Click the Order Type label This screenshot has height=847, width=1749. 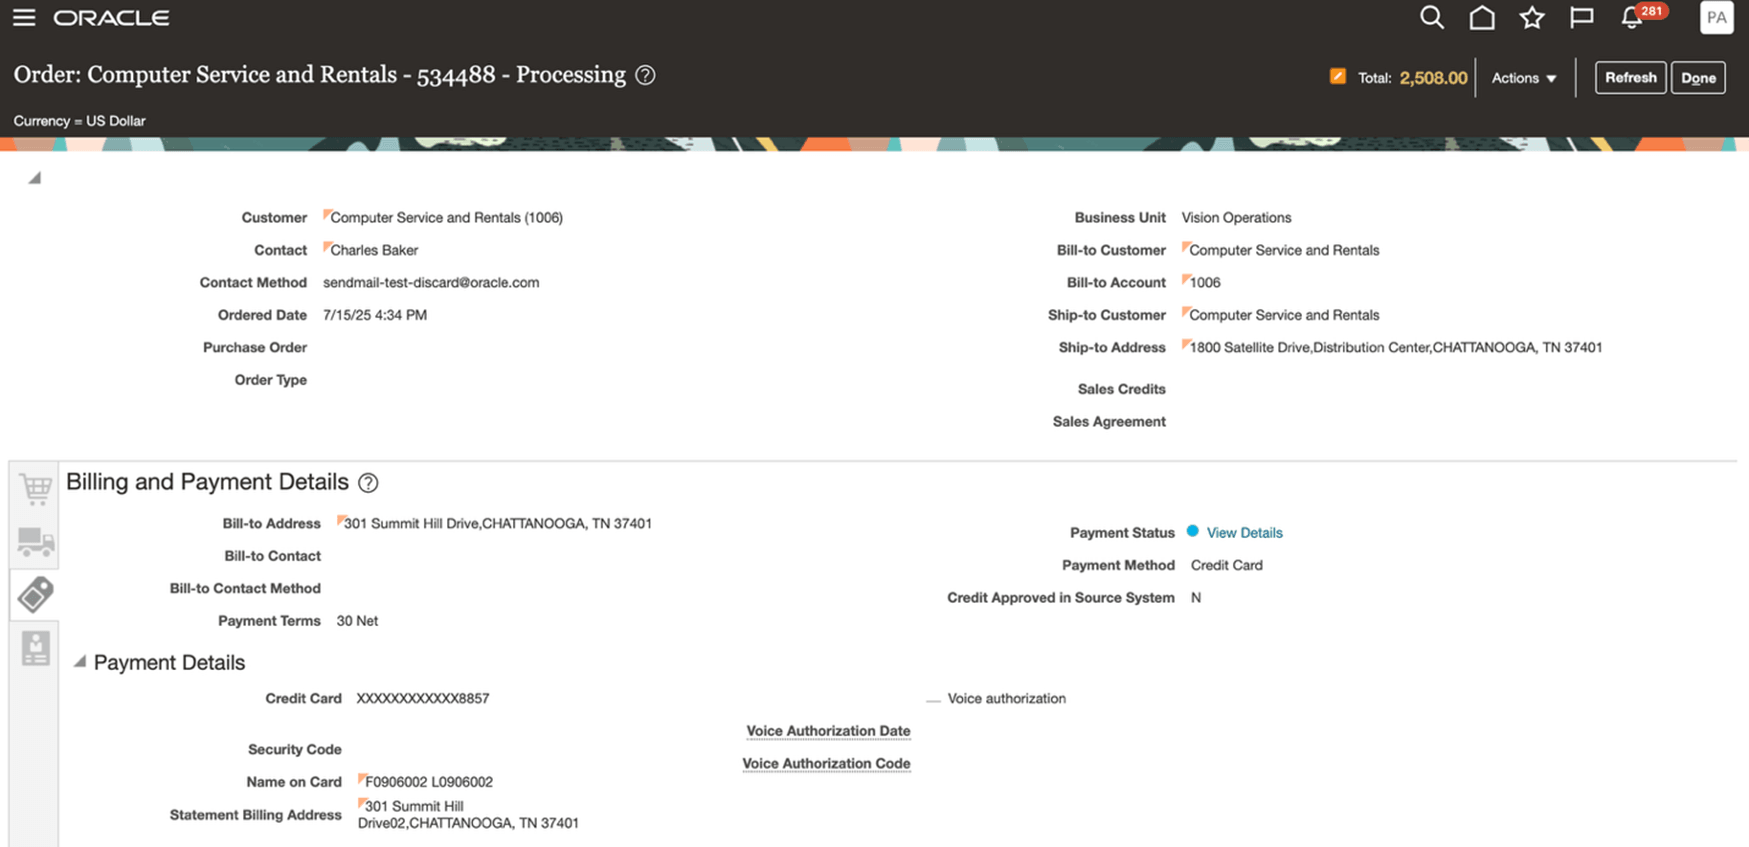(271, 380)
